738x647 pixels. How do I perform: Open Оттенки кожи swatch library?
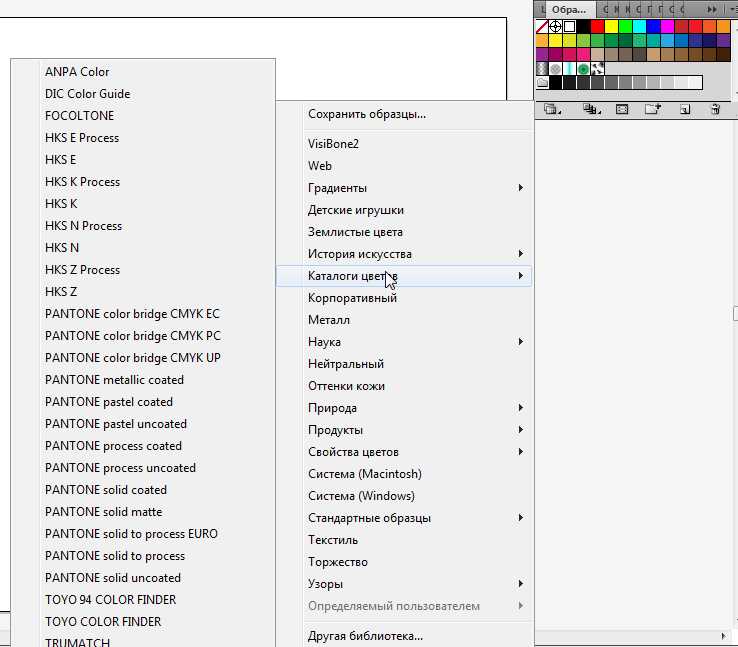tap(404, 386)
